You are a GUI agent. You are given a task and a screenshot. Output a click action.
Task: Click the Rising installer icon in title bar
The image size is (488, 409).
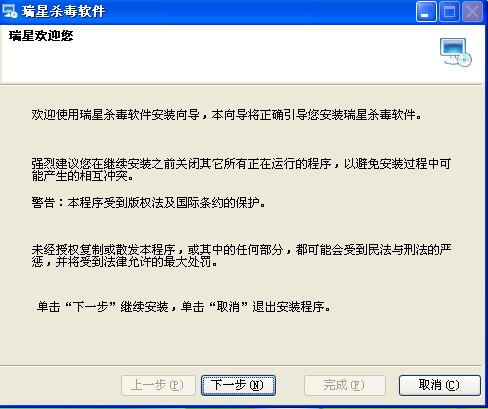pos(9,11)
